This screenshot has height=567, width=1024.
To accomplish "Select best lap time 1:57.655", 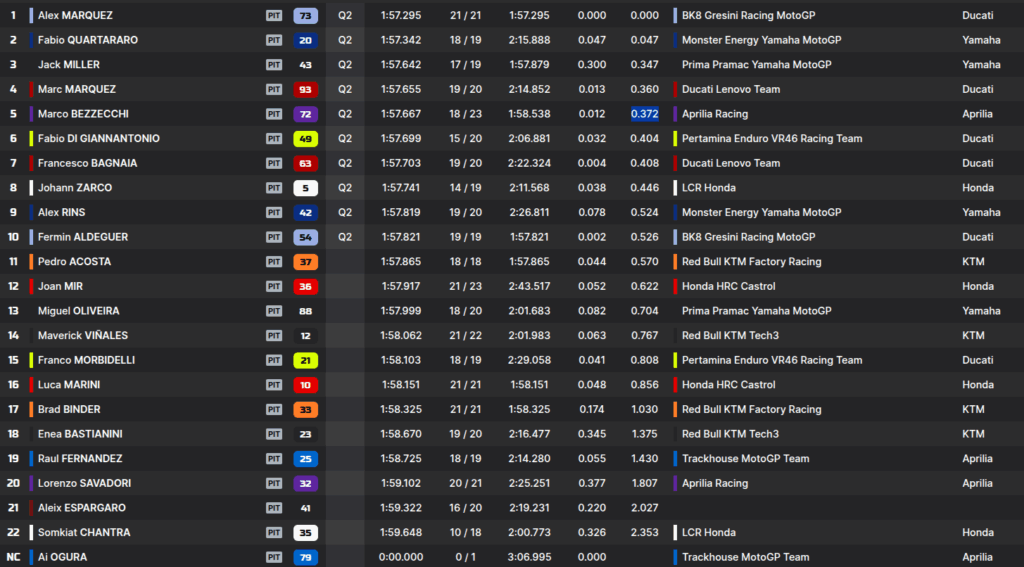I will click(401, 89).
